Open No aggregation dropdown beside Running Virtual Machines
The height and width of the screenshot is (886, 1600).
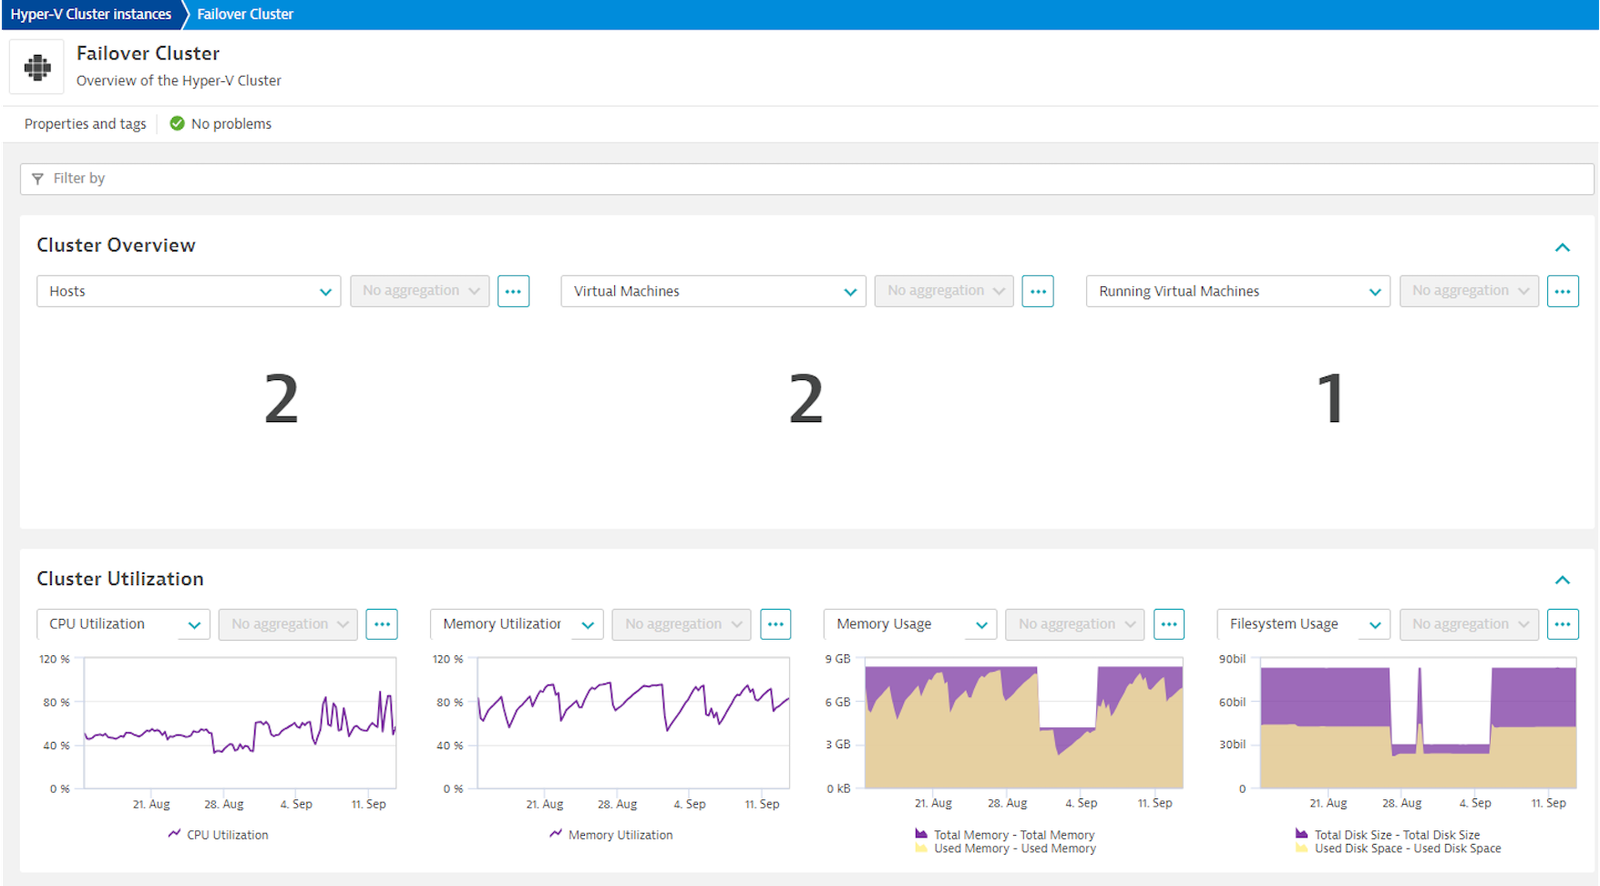[1469, 291]
